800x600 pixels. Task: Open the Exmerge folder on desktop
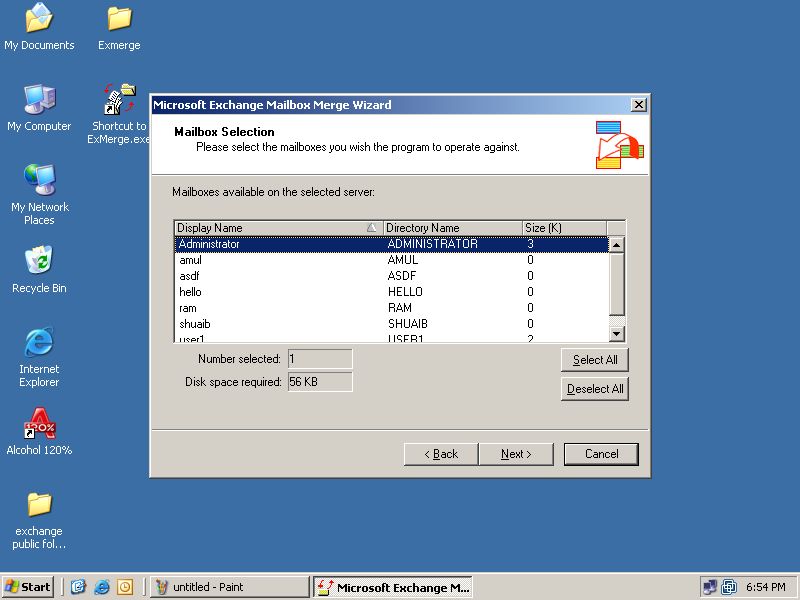click(119, 27)
